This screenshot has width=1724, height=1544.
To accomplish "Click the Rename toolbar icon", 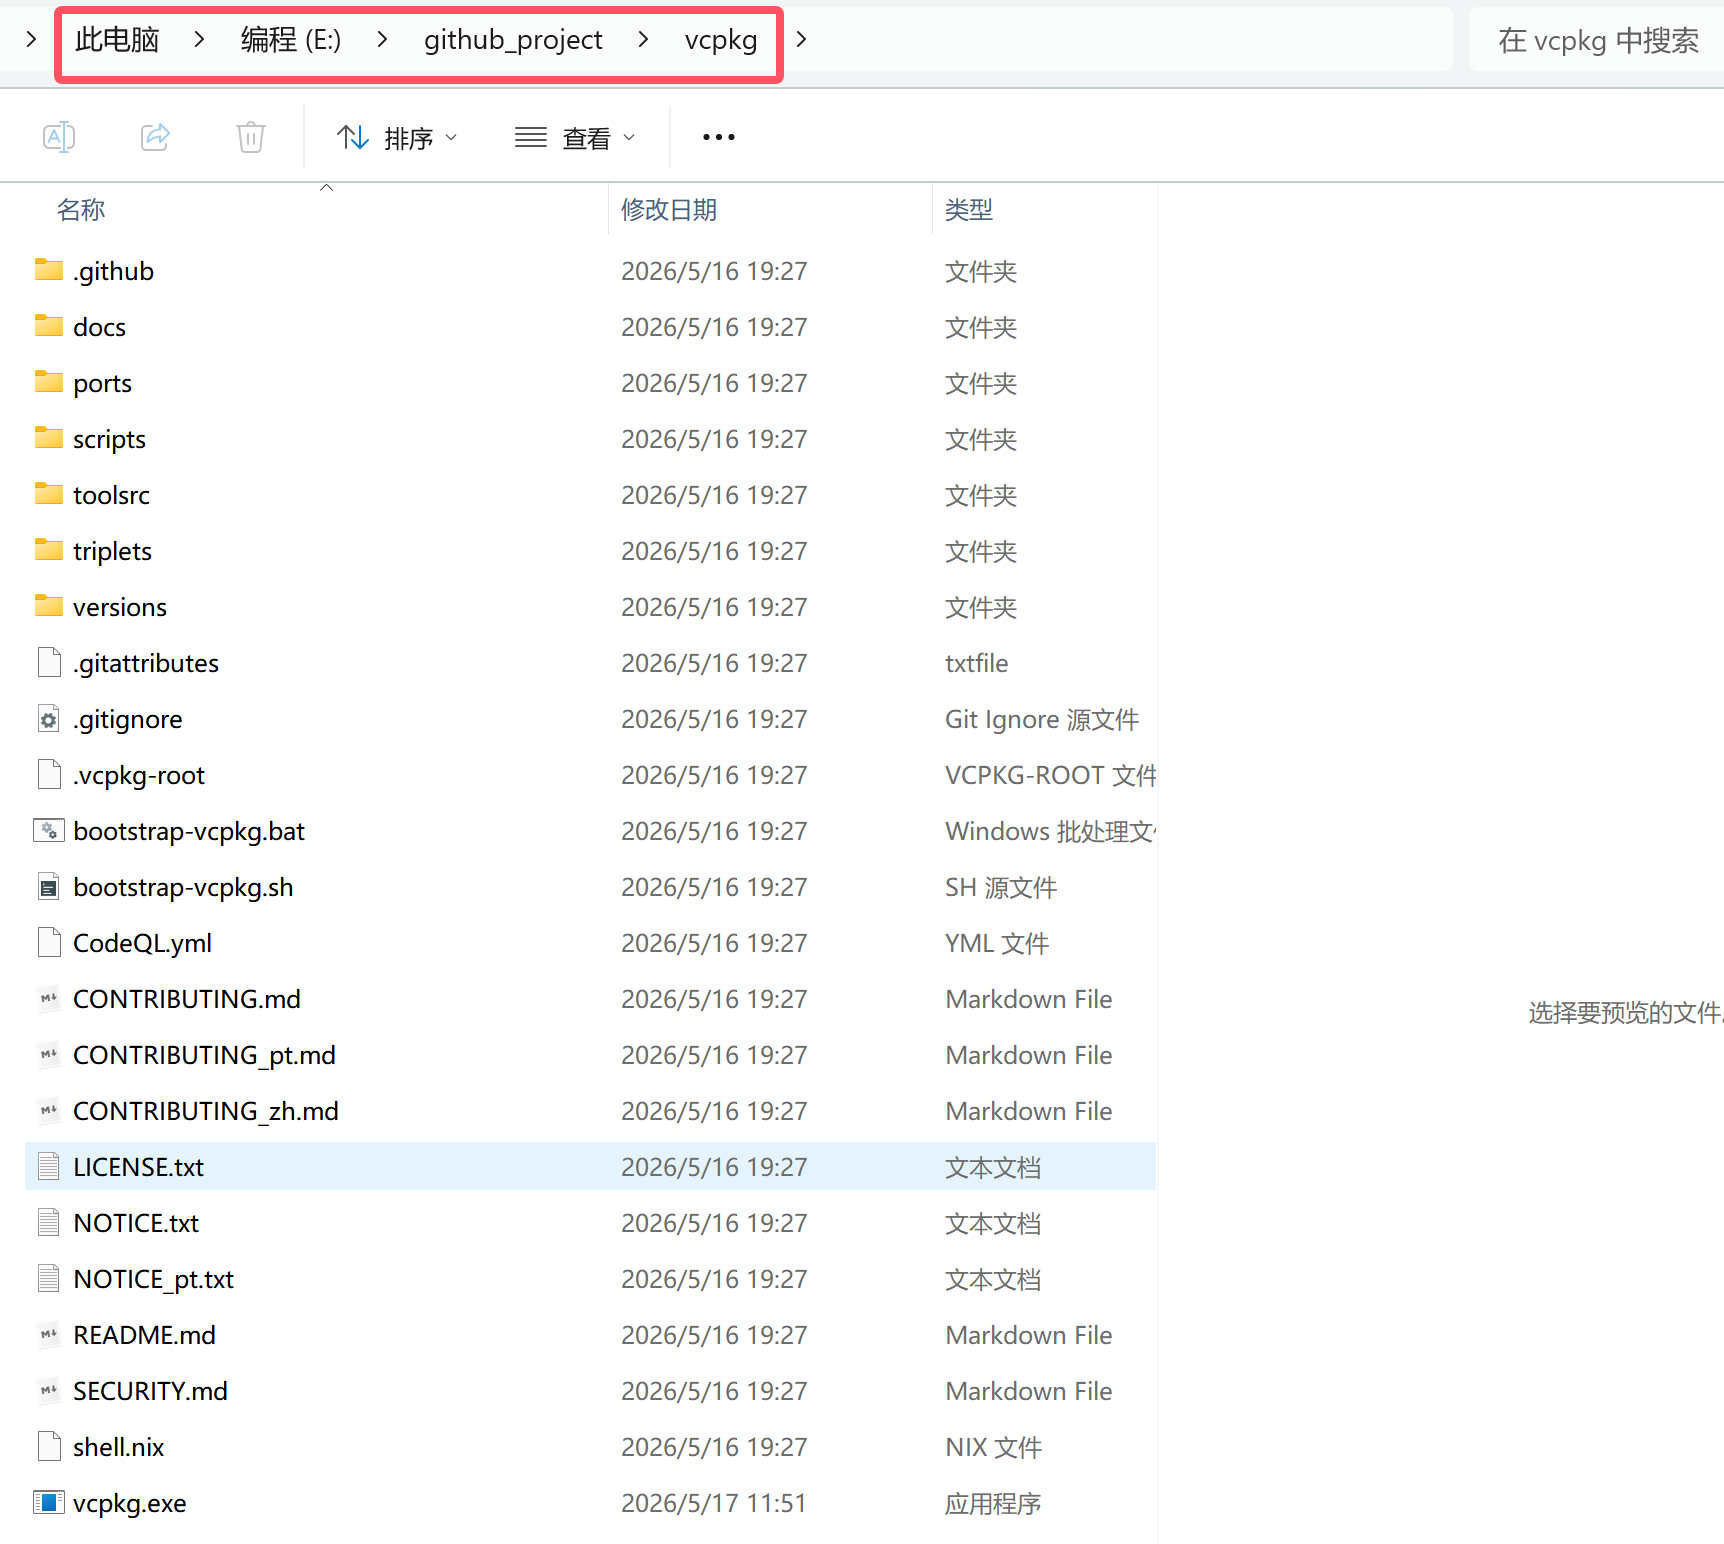I will coord(59,137).
